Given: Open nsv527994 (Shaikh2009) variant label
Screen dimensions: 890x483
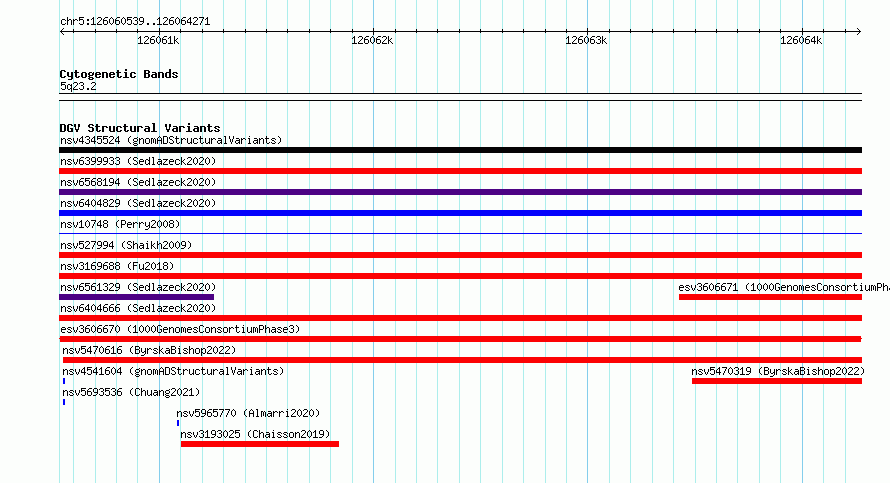Looking at the screenshot, I should (x=126, y=245).
